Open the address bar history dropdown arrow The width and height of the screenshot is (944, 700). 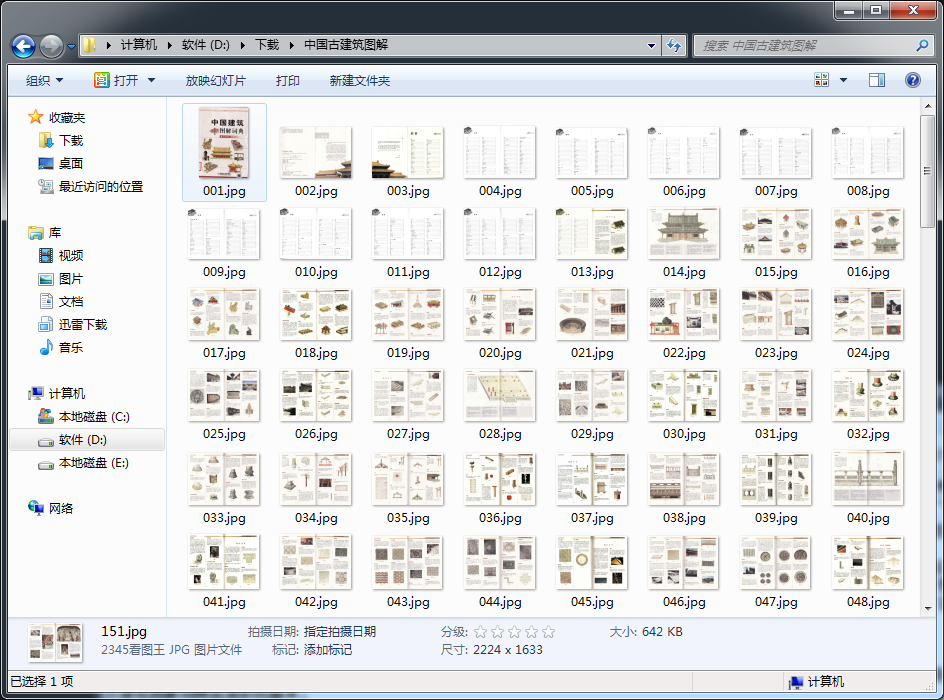coord(652,45)
